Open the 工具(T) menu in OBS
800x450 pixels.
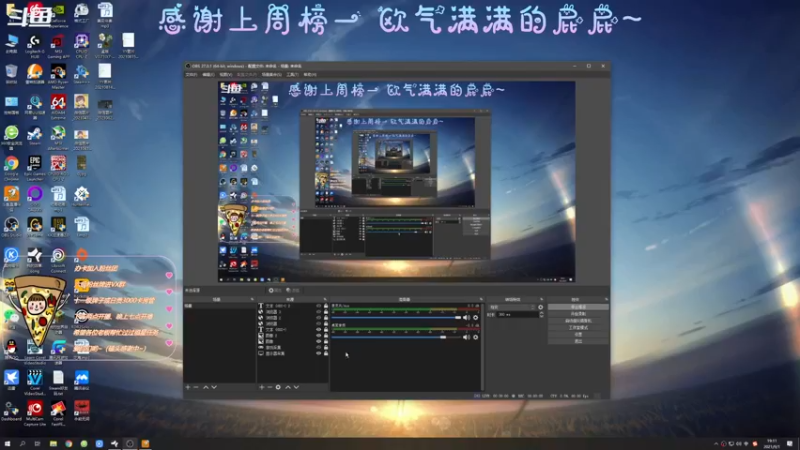click(x=292, y=74)
